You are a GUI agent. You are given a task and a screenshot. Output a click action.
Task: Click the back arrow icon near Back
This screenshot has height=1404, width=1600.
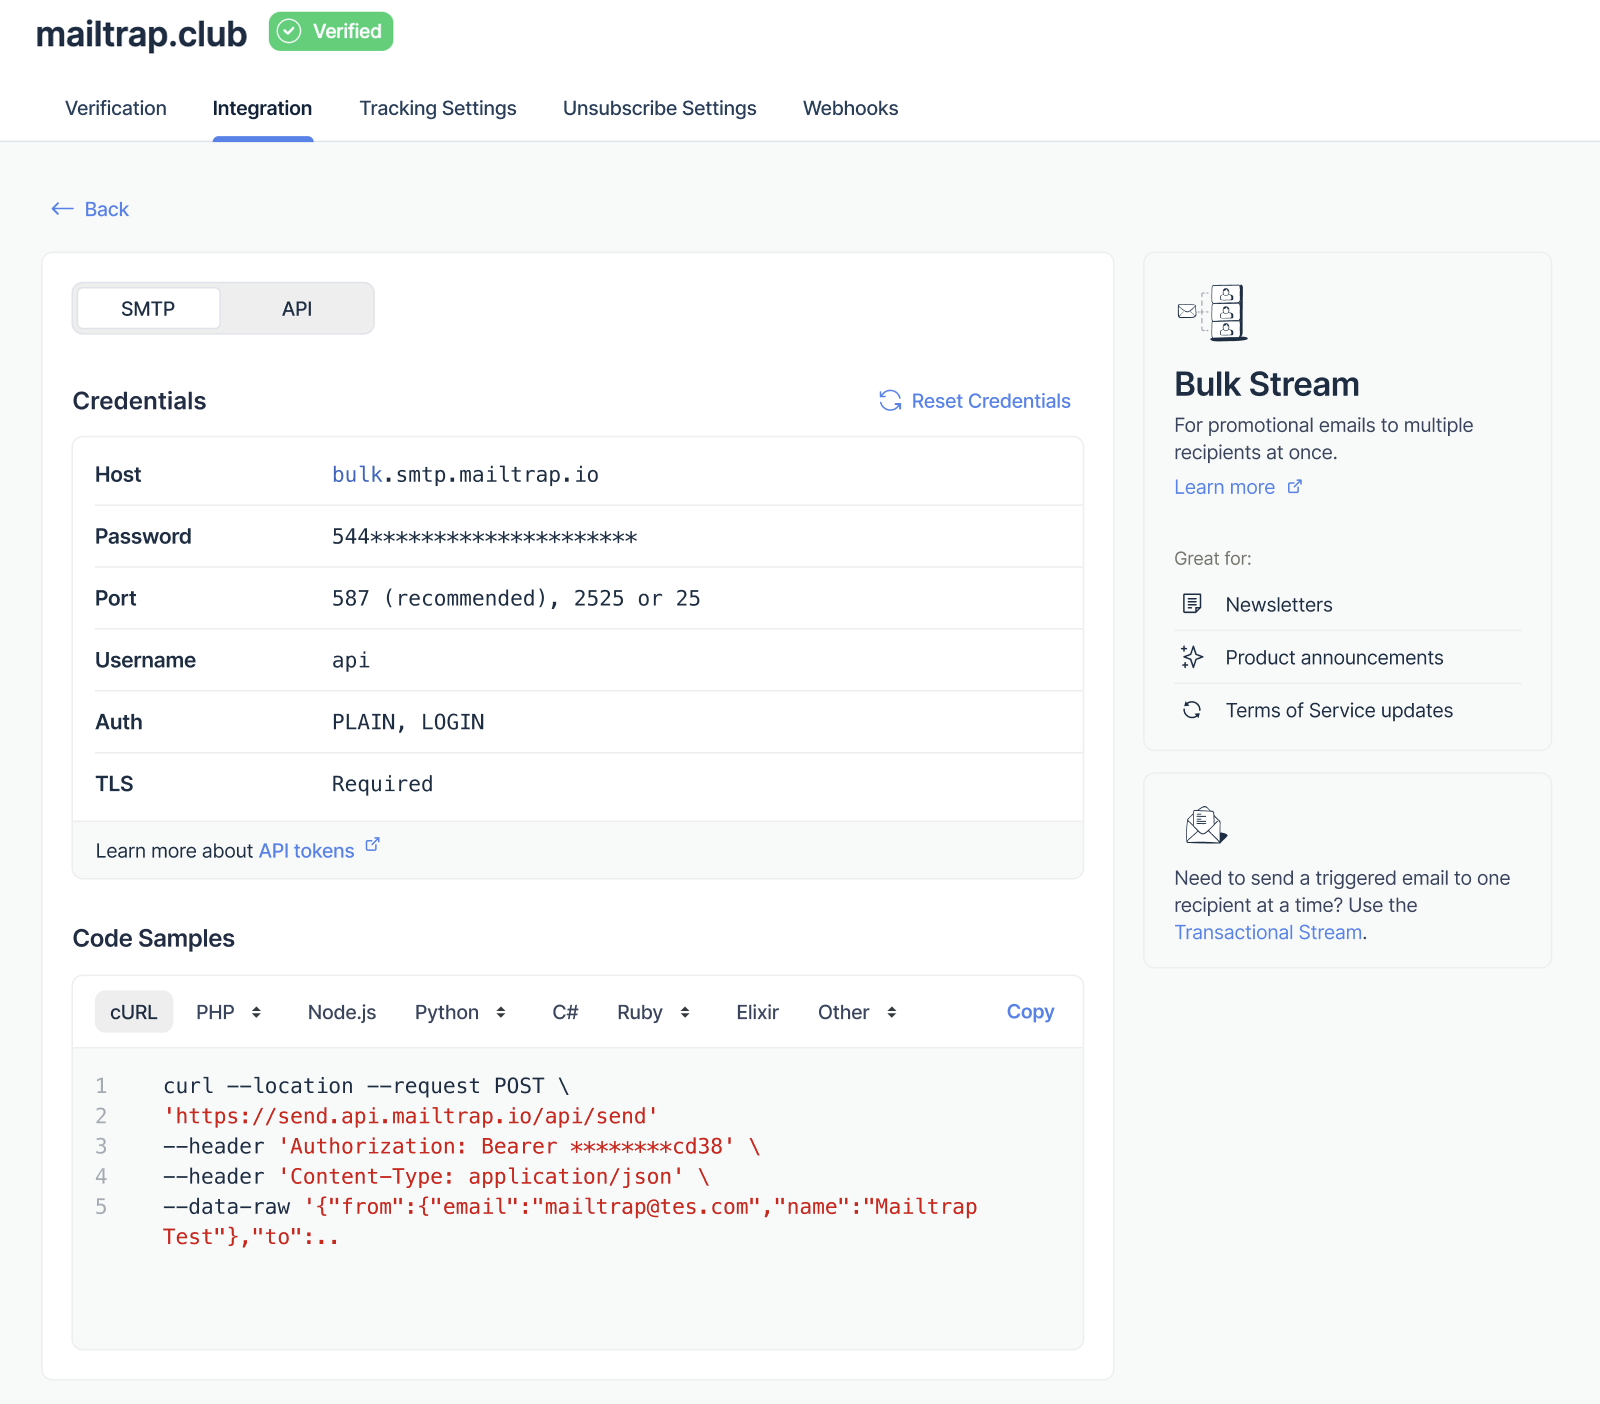pos(60,209)
